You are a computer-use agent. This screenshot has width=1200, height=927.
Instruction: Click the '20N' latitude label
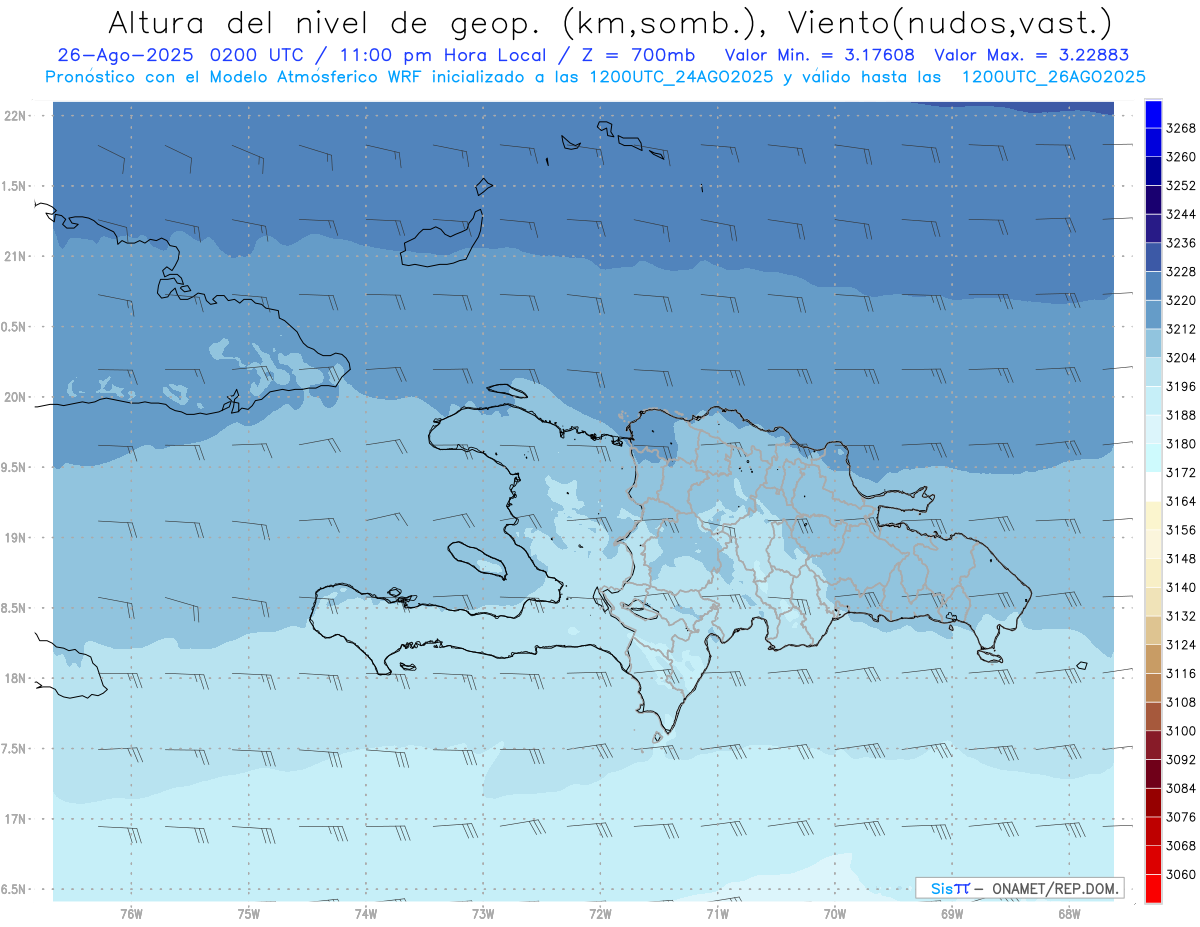coord(16,397)
